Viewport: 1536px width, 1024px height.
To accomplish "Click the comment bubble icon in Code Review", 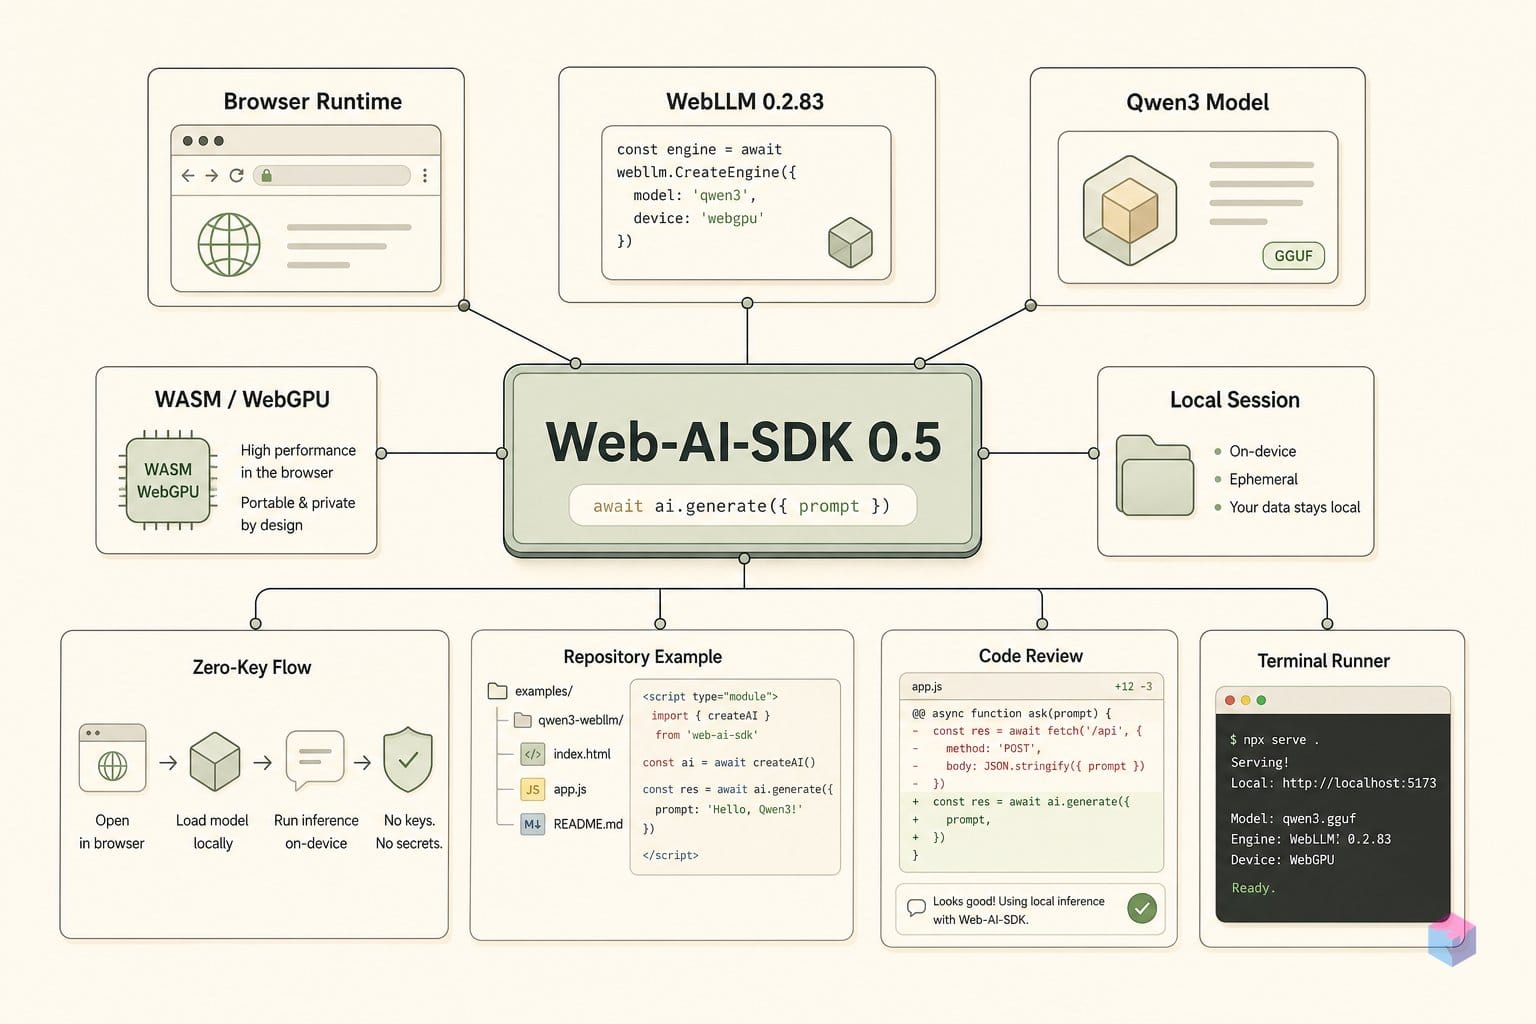I will click(916, 908).
